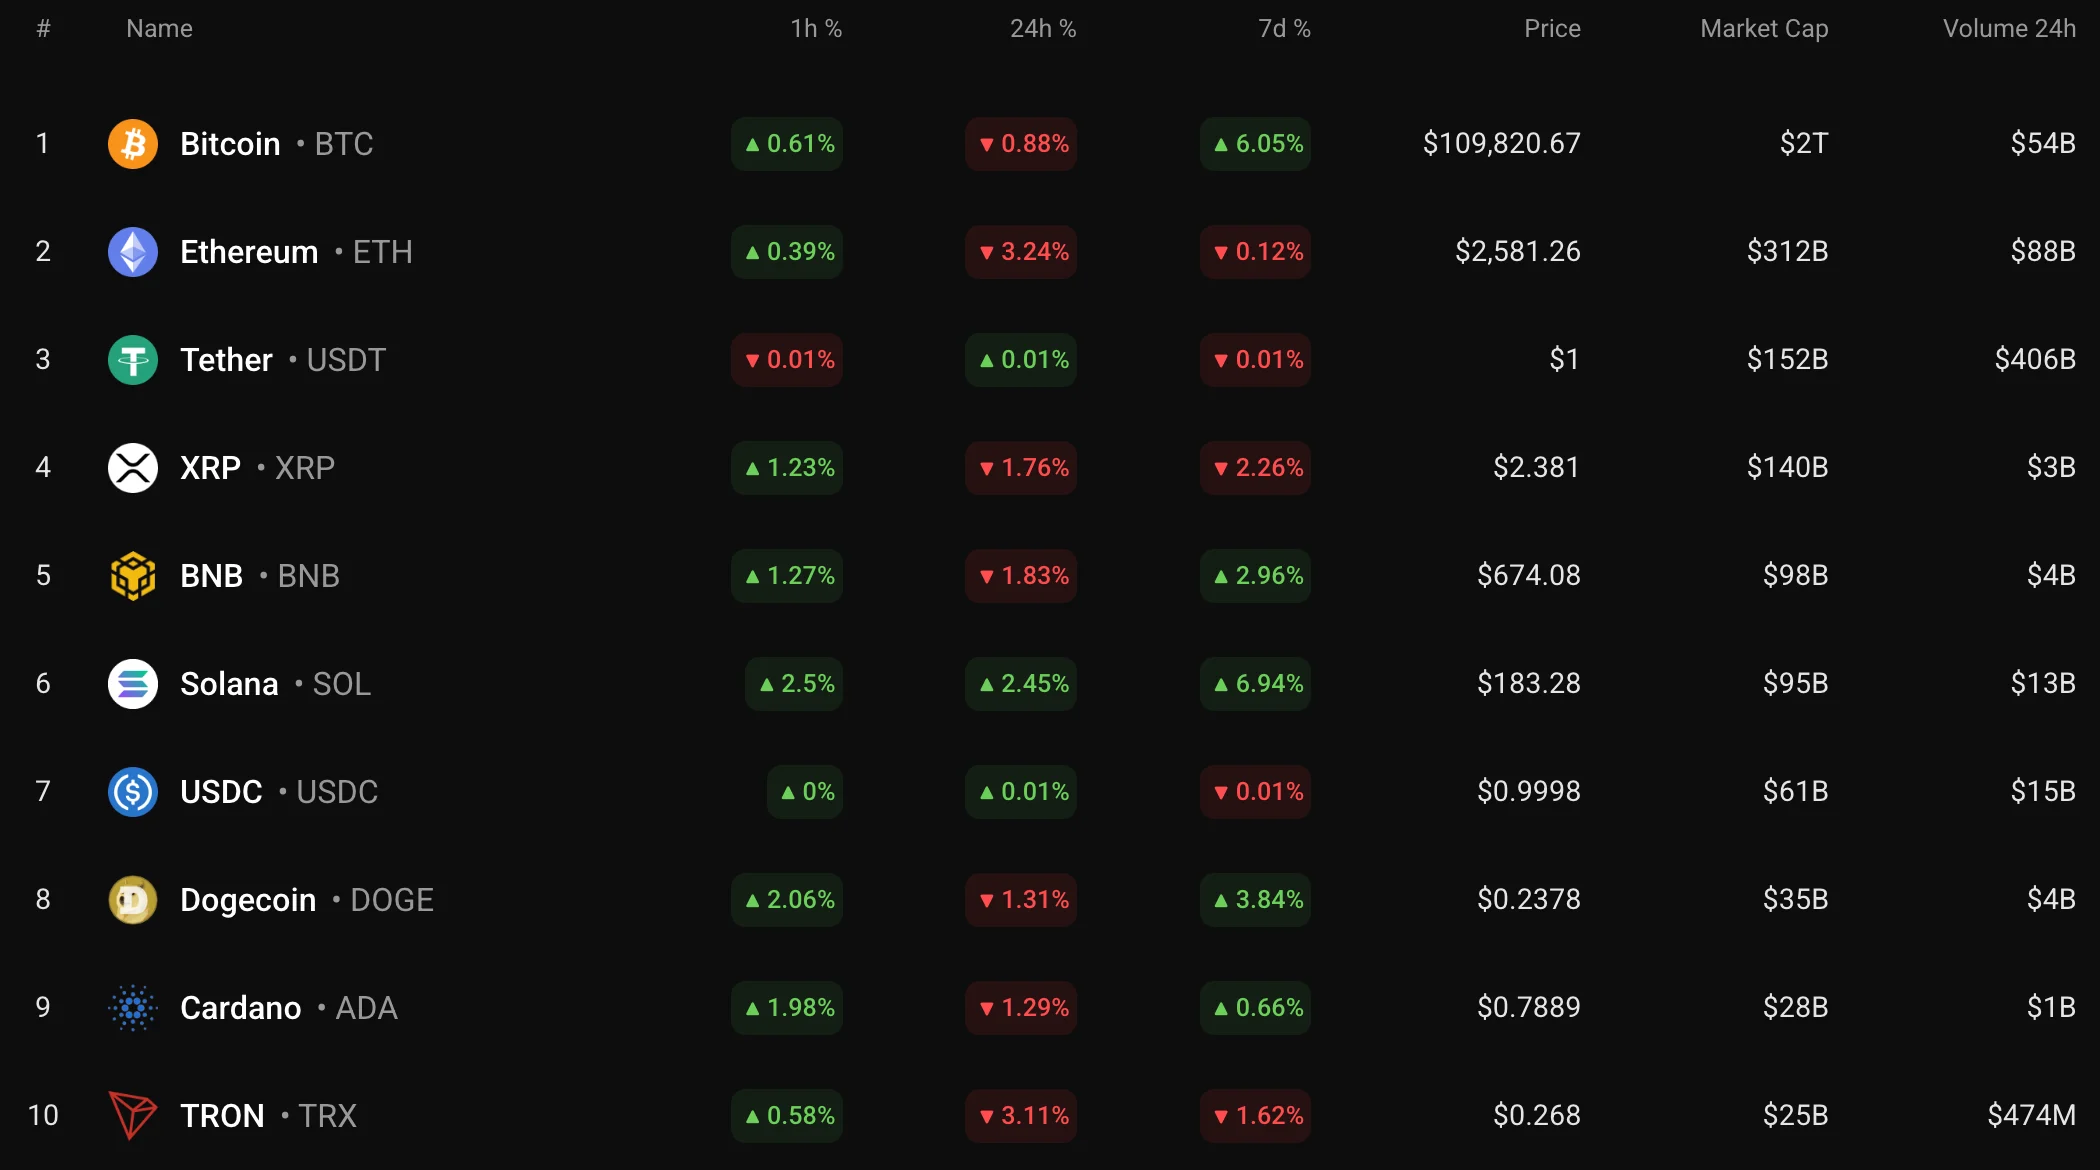
Task: Sort by the 24h % column header
Action: tap(1042, 29)
